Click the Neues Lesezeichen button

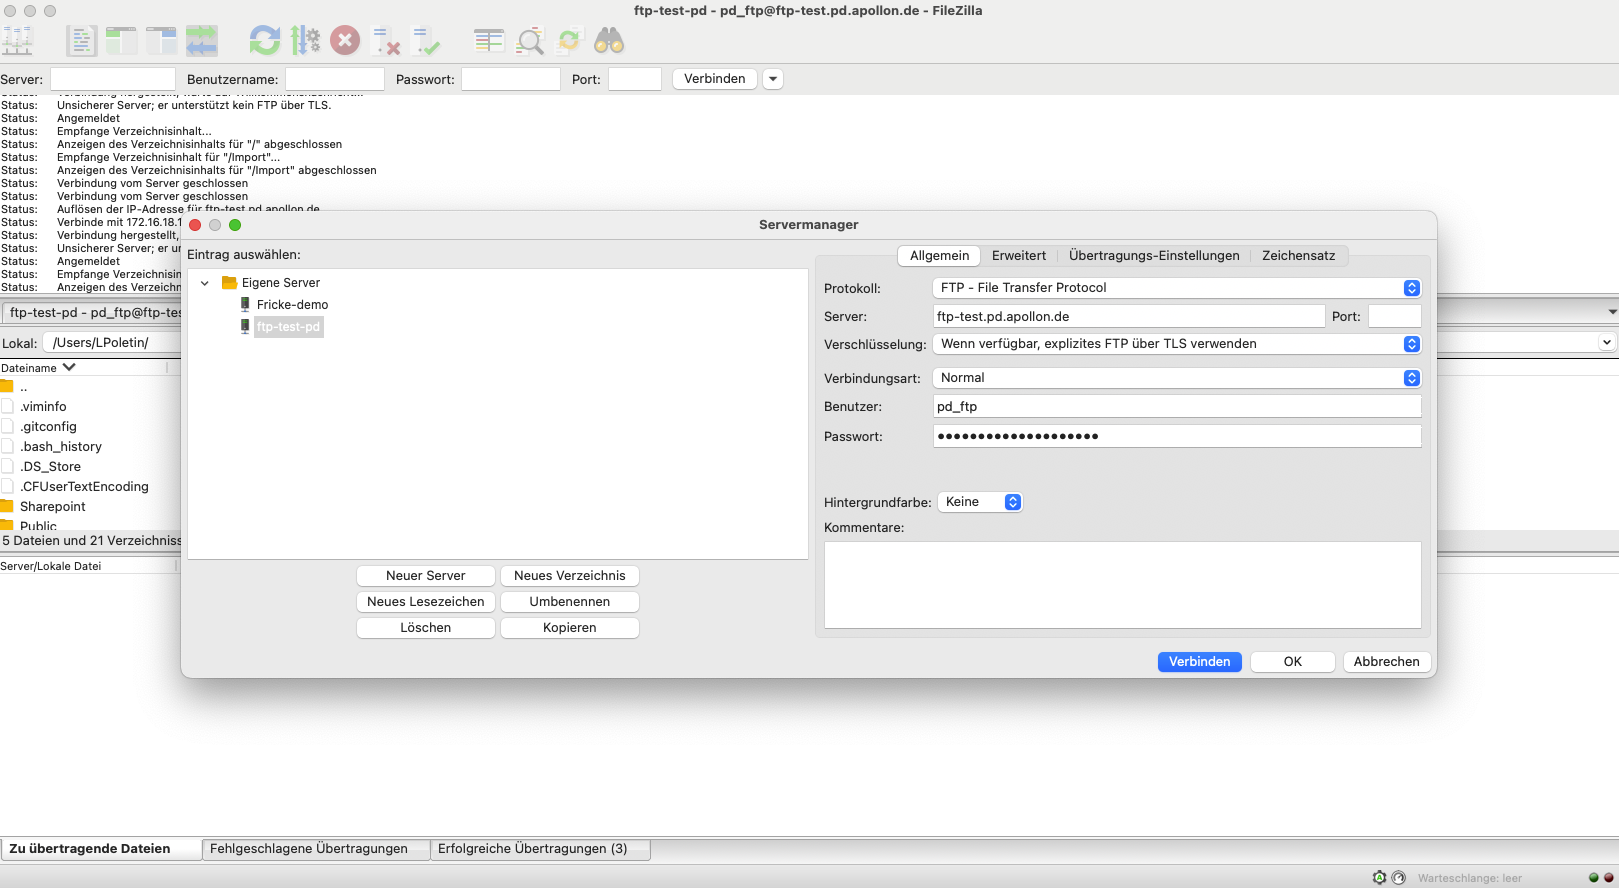[426, 602]
